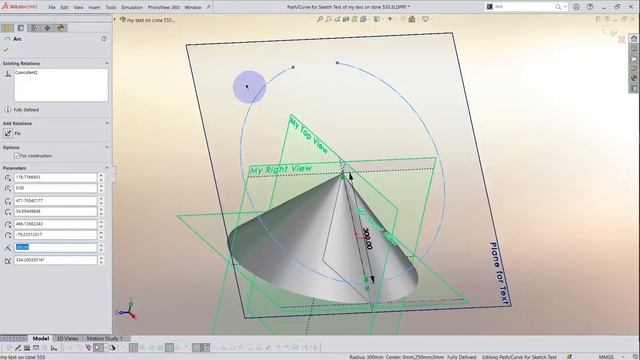
Task: Cancel the sketch with the red X
Action: point(622,39)
